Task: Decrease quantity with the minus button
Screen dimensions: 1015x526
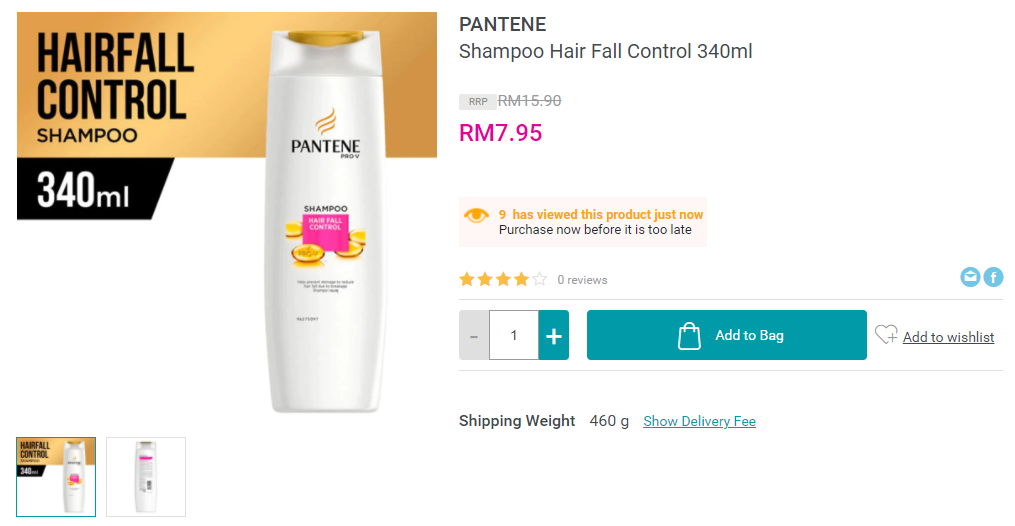Action: (x=474, y=335)
